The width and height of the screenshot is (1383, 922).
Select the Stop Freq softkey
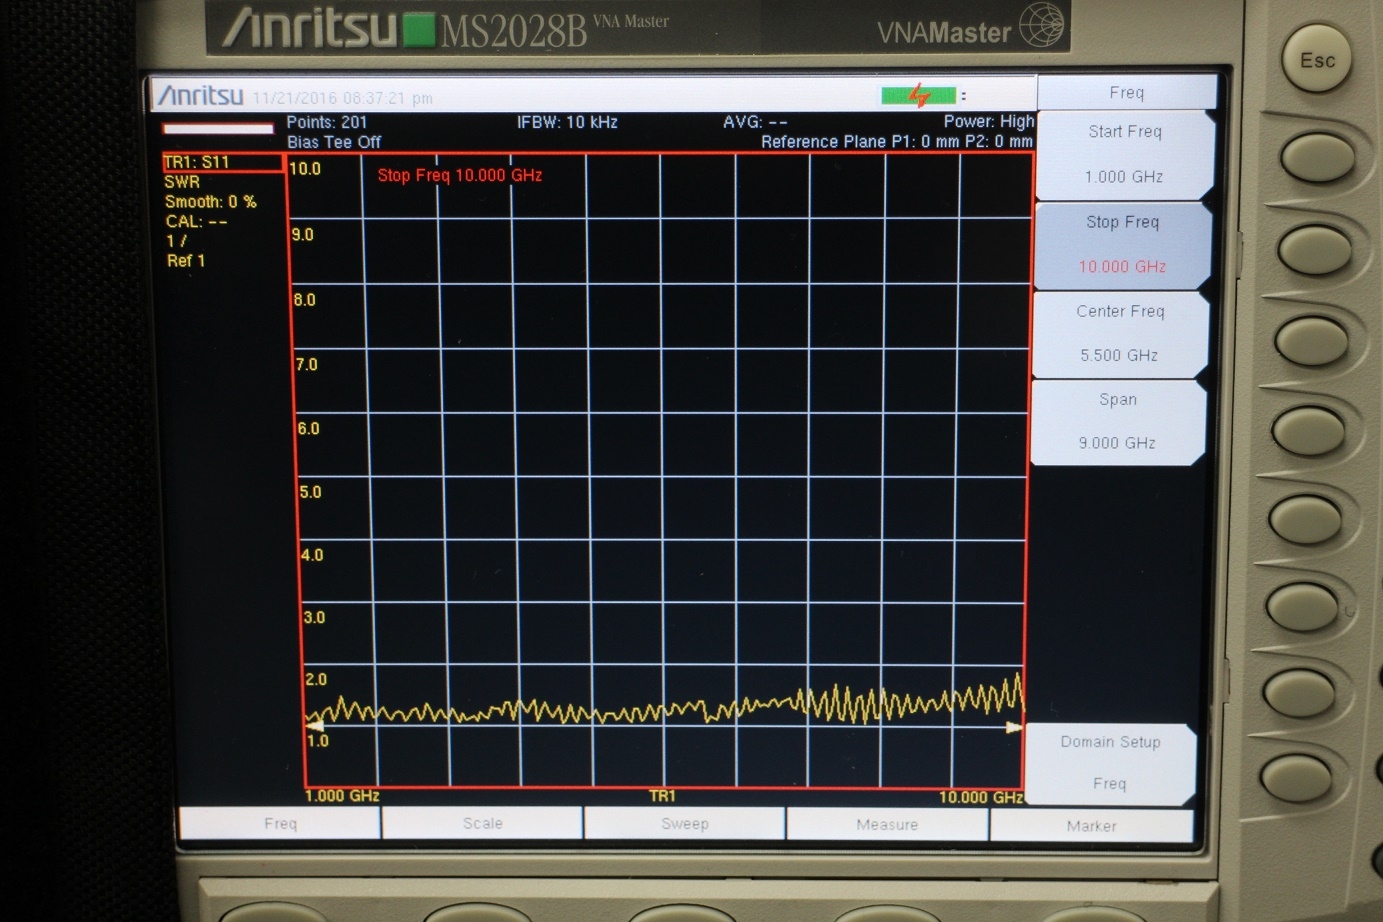click(1123, 245)
